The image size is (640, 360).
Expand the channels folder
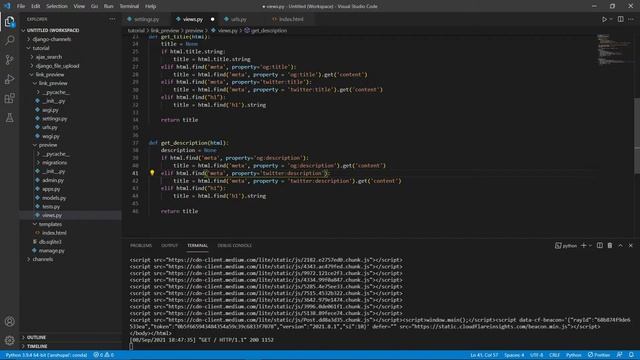pyautogui.click(x=42, y=259)
